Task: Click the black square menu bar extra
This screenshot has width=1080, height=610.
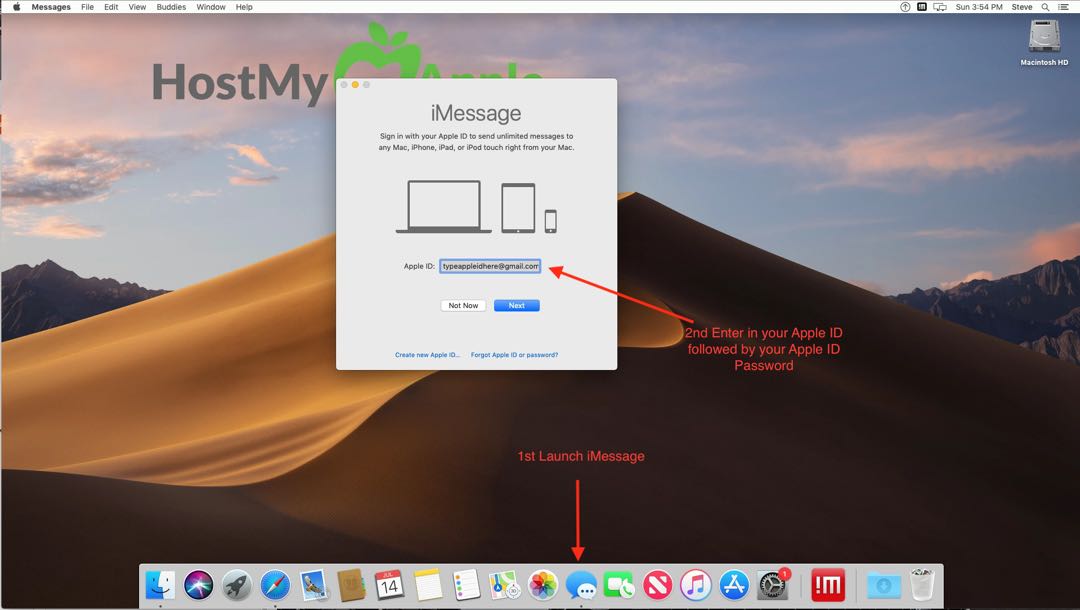Action: [x=922, y=7]
